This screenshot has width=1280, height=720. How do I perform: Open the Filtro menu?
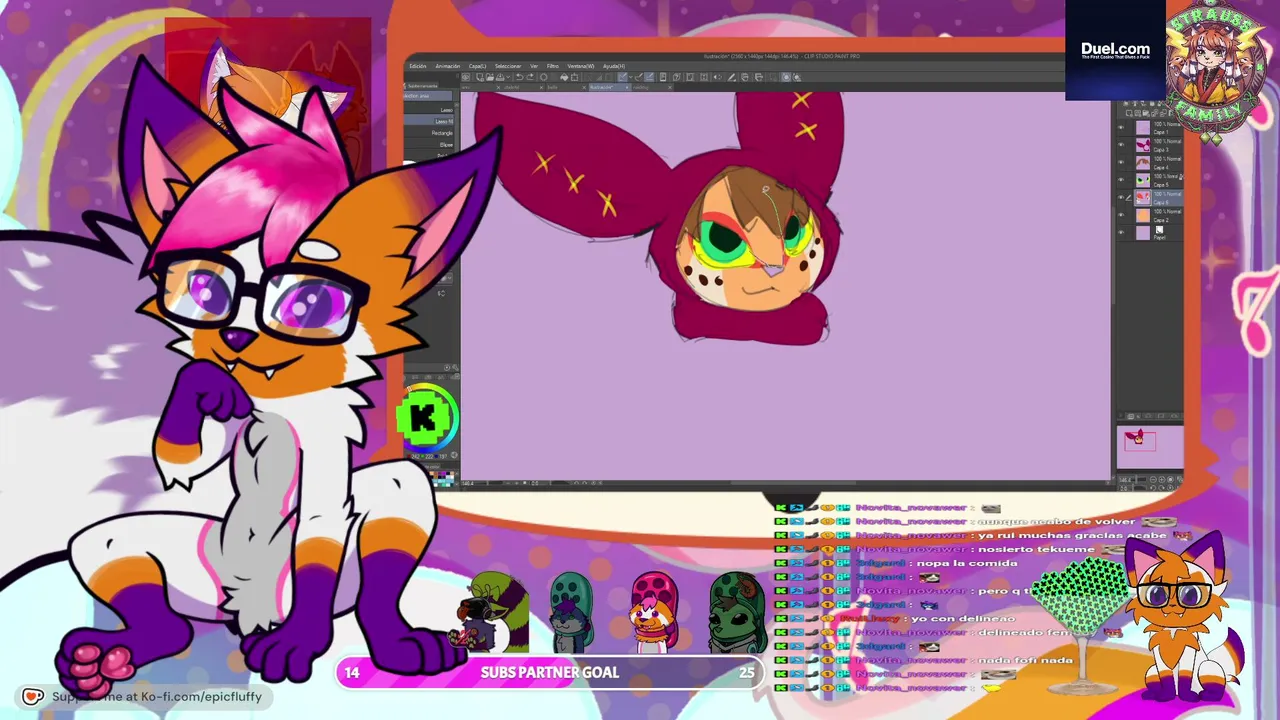pyautogui.click(x=553, y=66)
